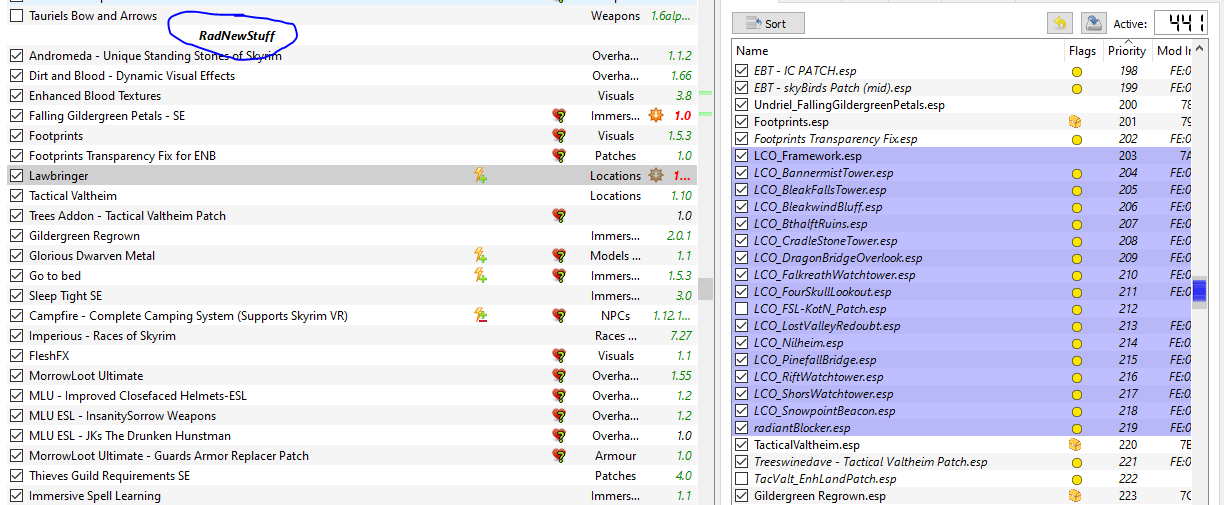Uncheck the Lawbringer mod checkbox
Viewport: 1224px width, 505px height.
coord(16,176)
